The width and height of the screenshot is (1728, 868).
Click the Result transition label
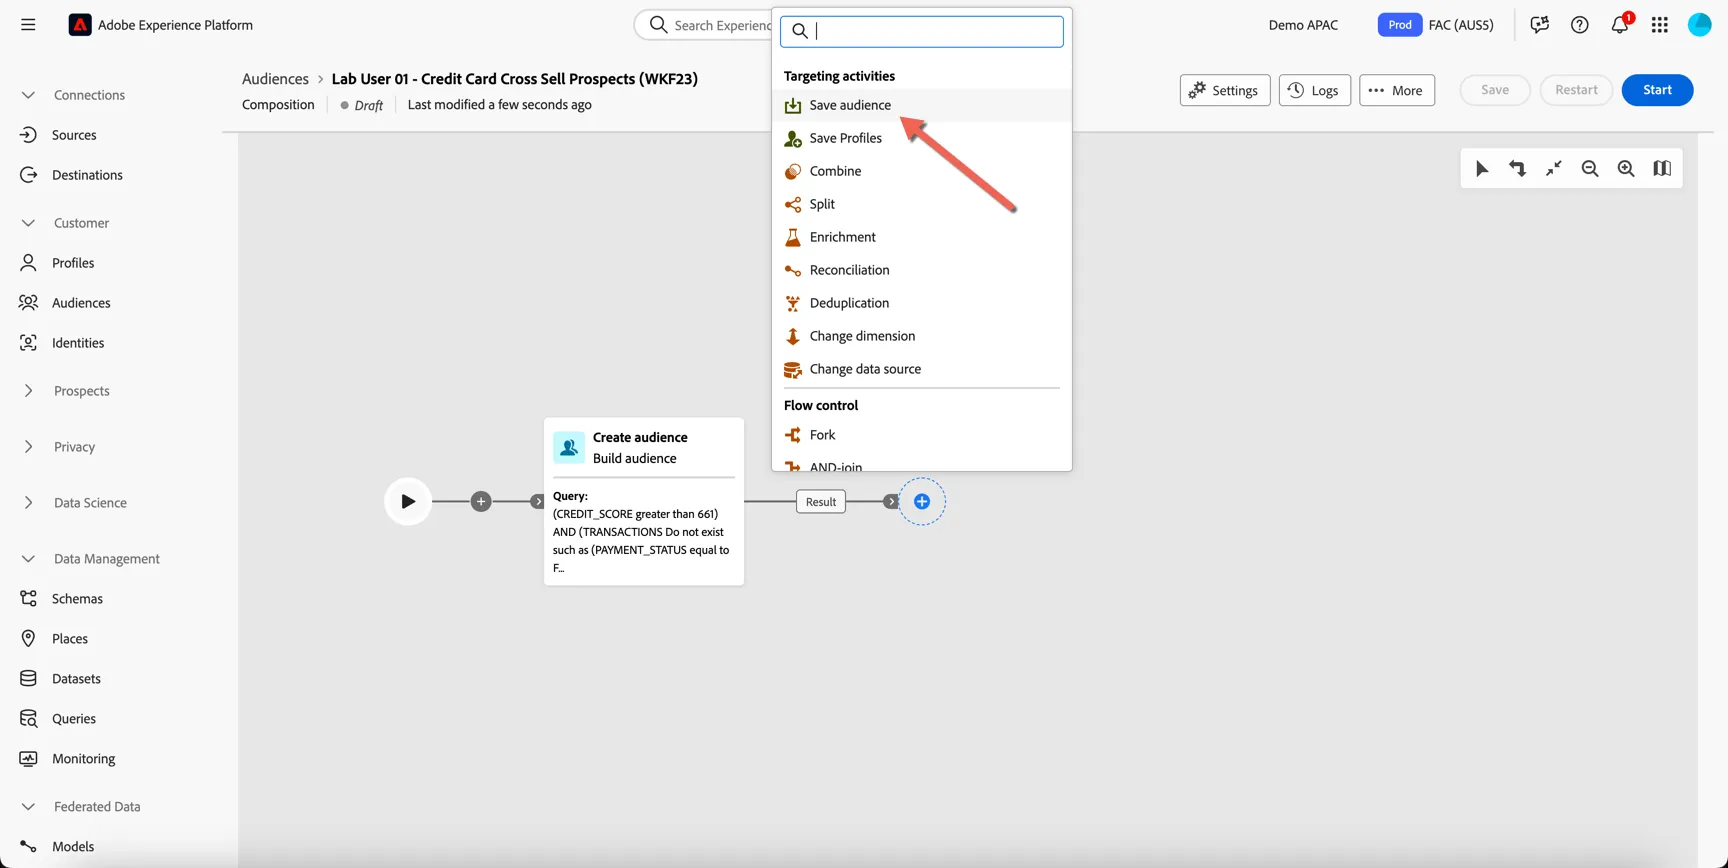821,502
